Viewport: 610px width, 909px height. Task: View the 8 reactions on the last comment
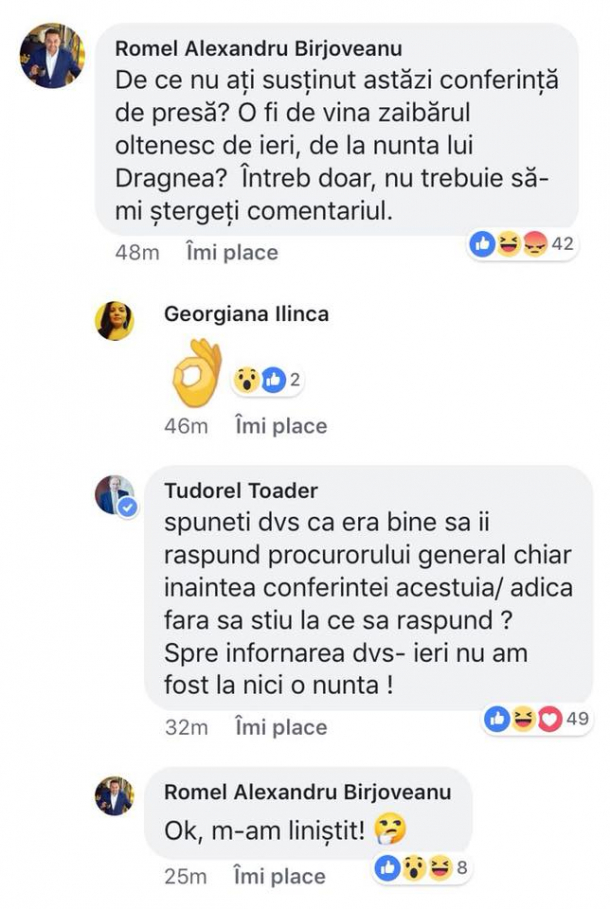pos(422,868)
